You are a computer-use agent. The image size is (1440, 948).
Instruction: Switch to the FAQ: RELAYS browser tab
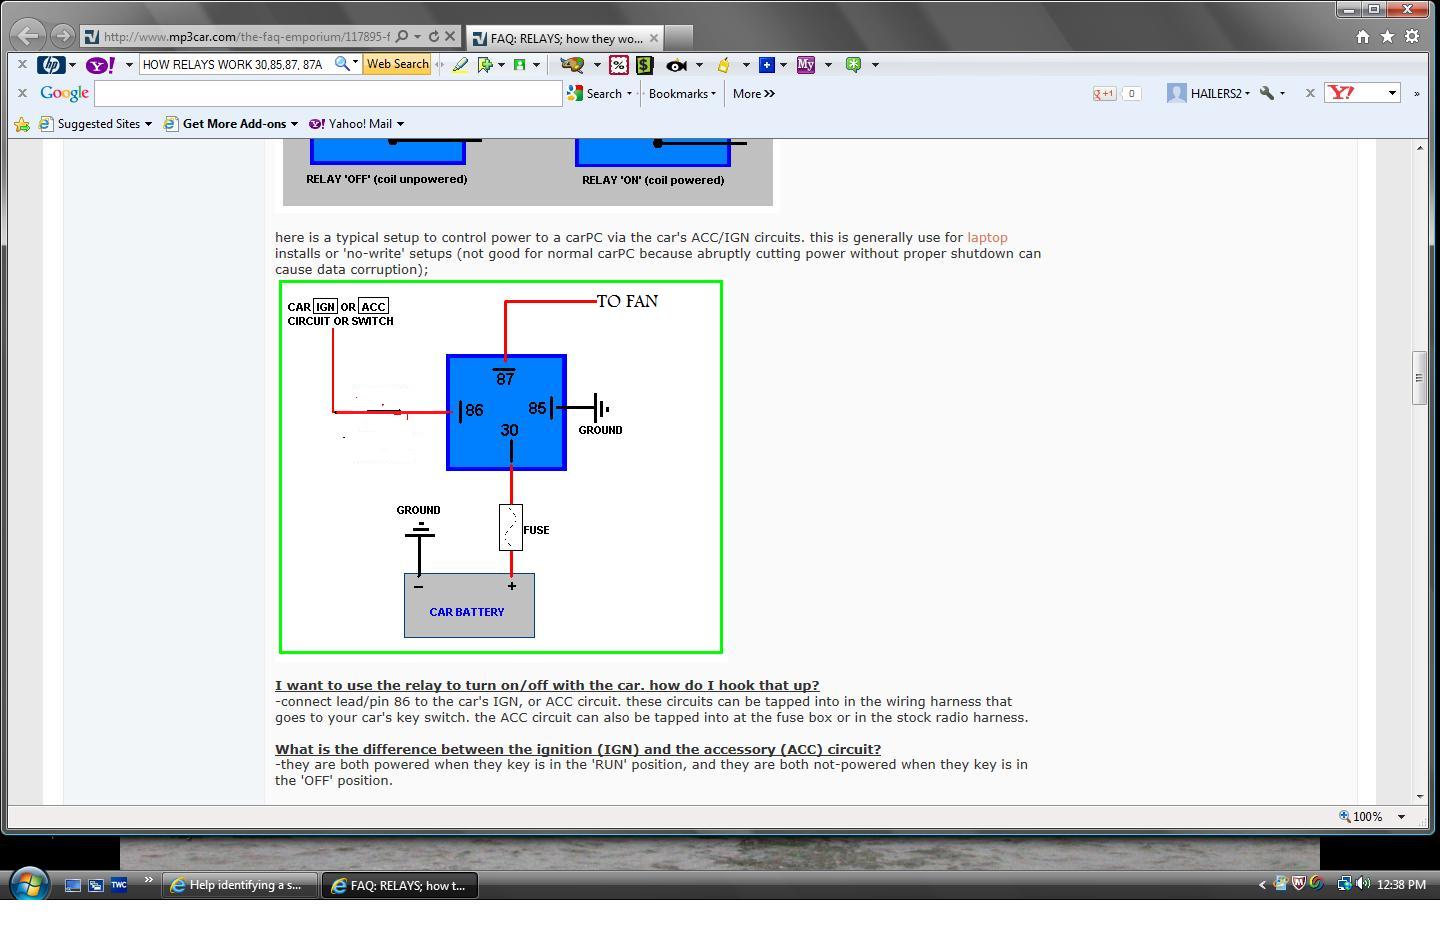pos(565,38)
